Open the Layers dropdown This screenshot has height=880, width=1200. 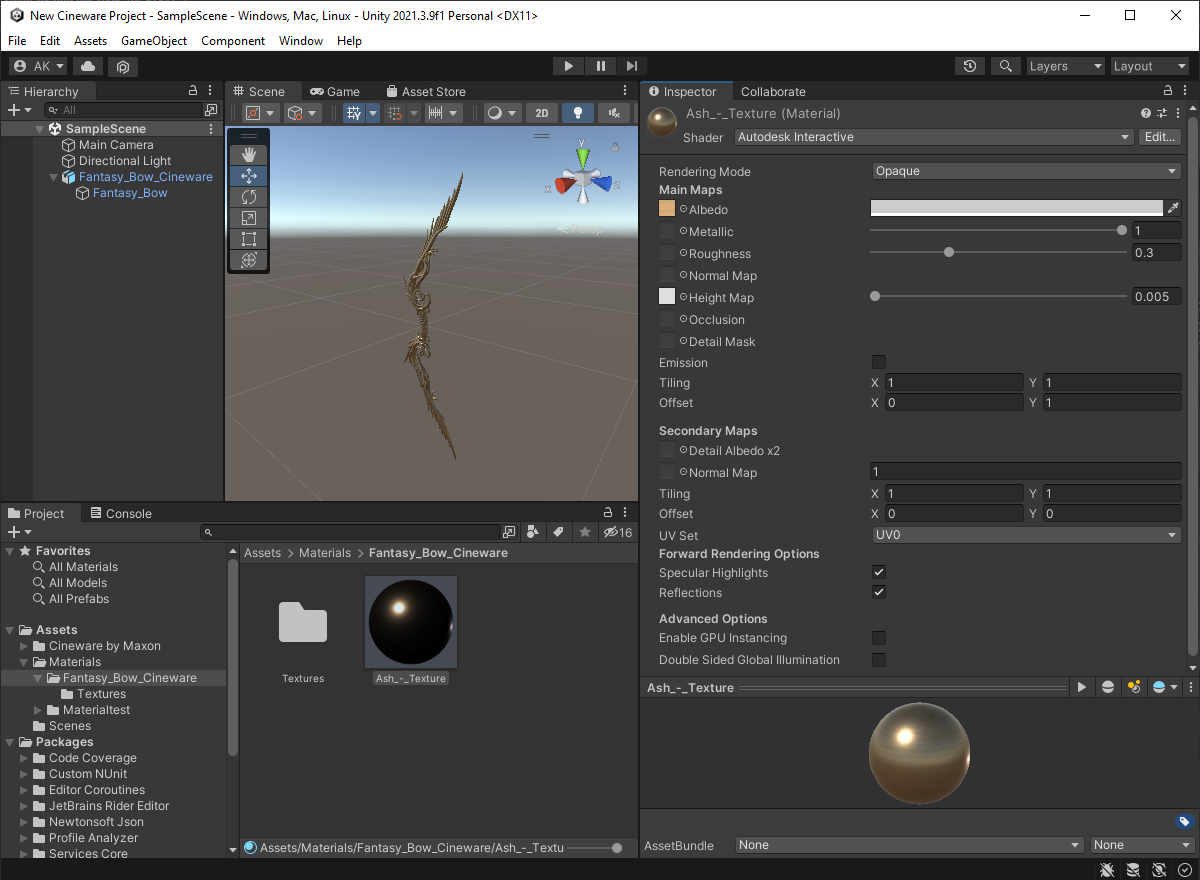click(x=1066, y=66)
